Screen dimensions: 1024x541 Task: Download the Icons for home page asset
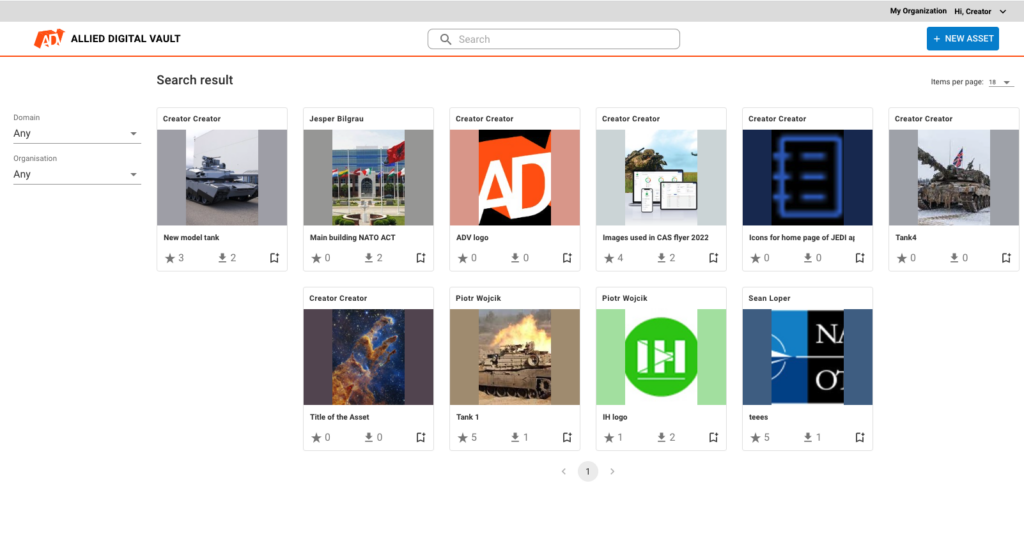pos(807,258)
